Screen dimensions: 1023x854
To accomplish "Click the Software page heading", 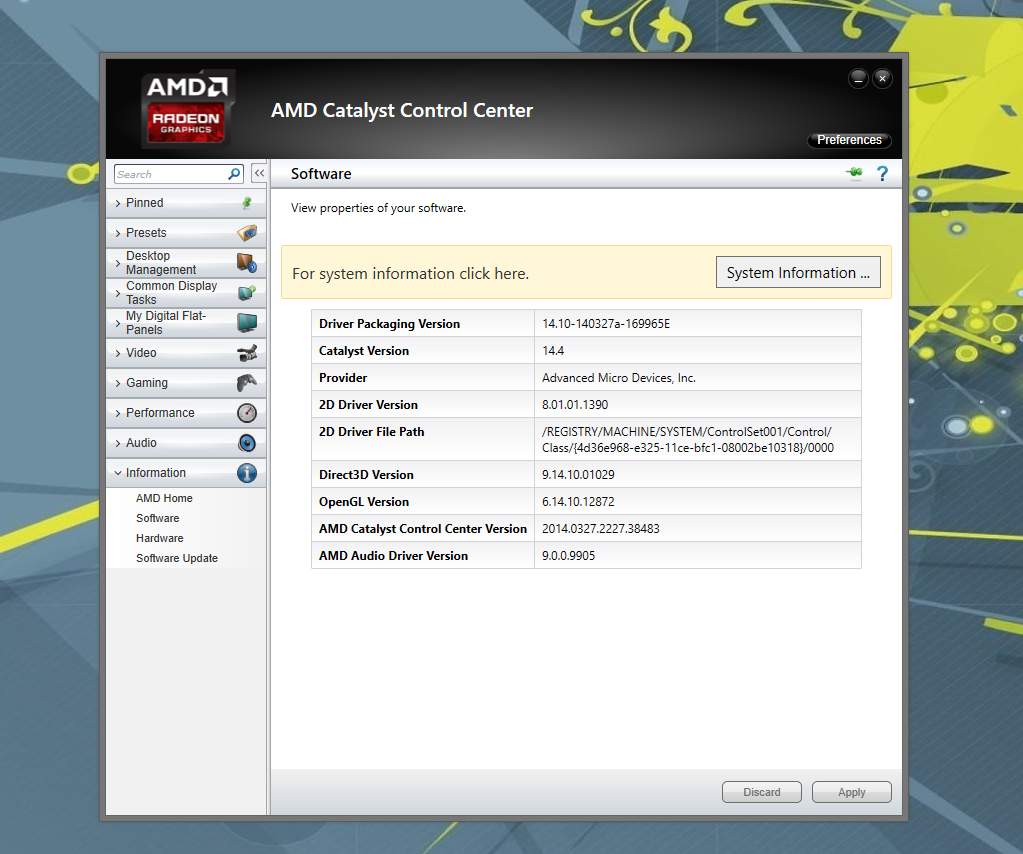I will [x=320, y=174].
